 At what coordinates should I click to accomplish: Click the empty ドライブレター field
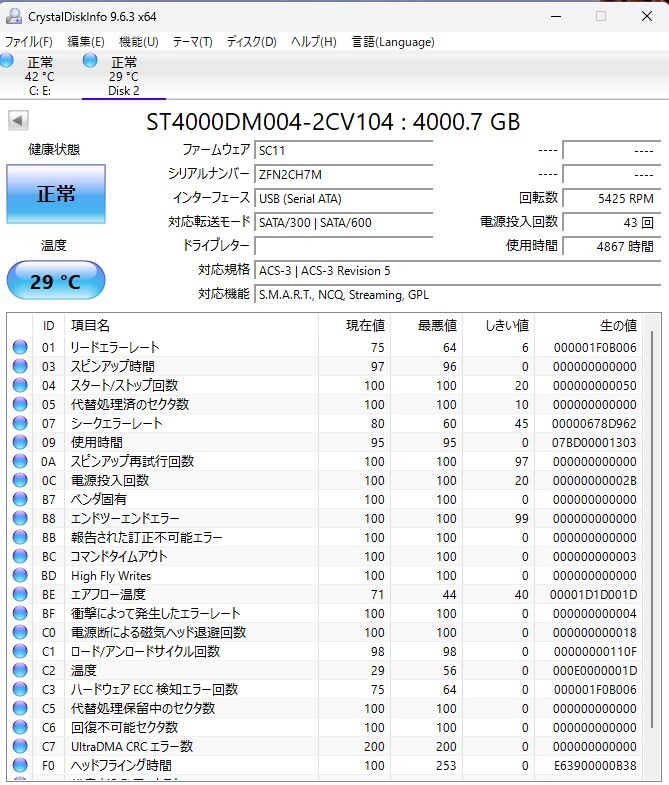pos(344,246)
